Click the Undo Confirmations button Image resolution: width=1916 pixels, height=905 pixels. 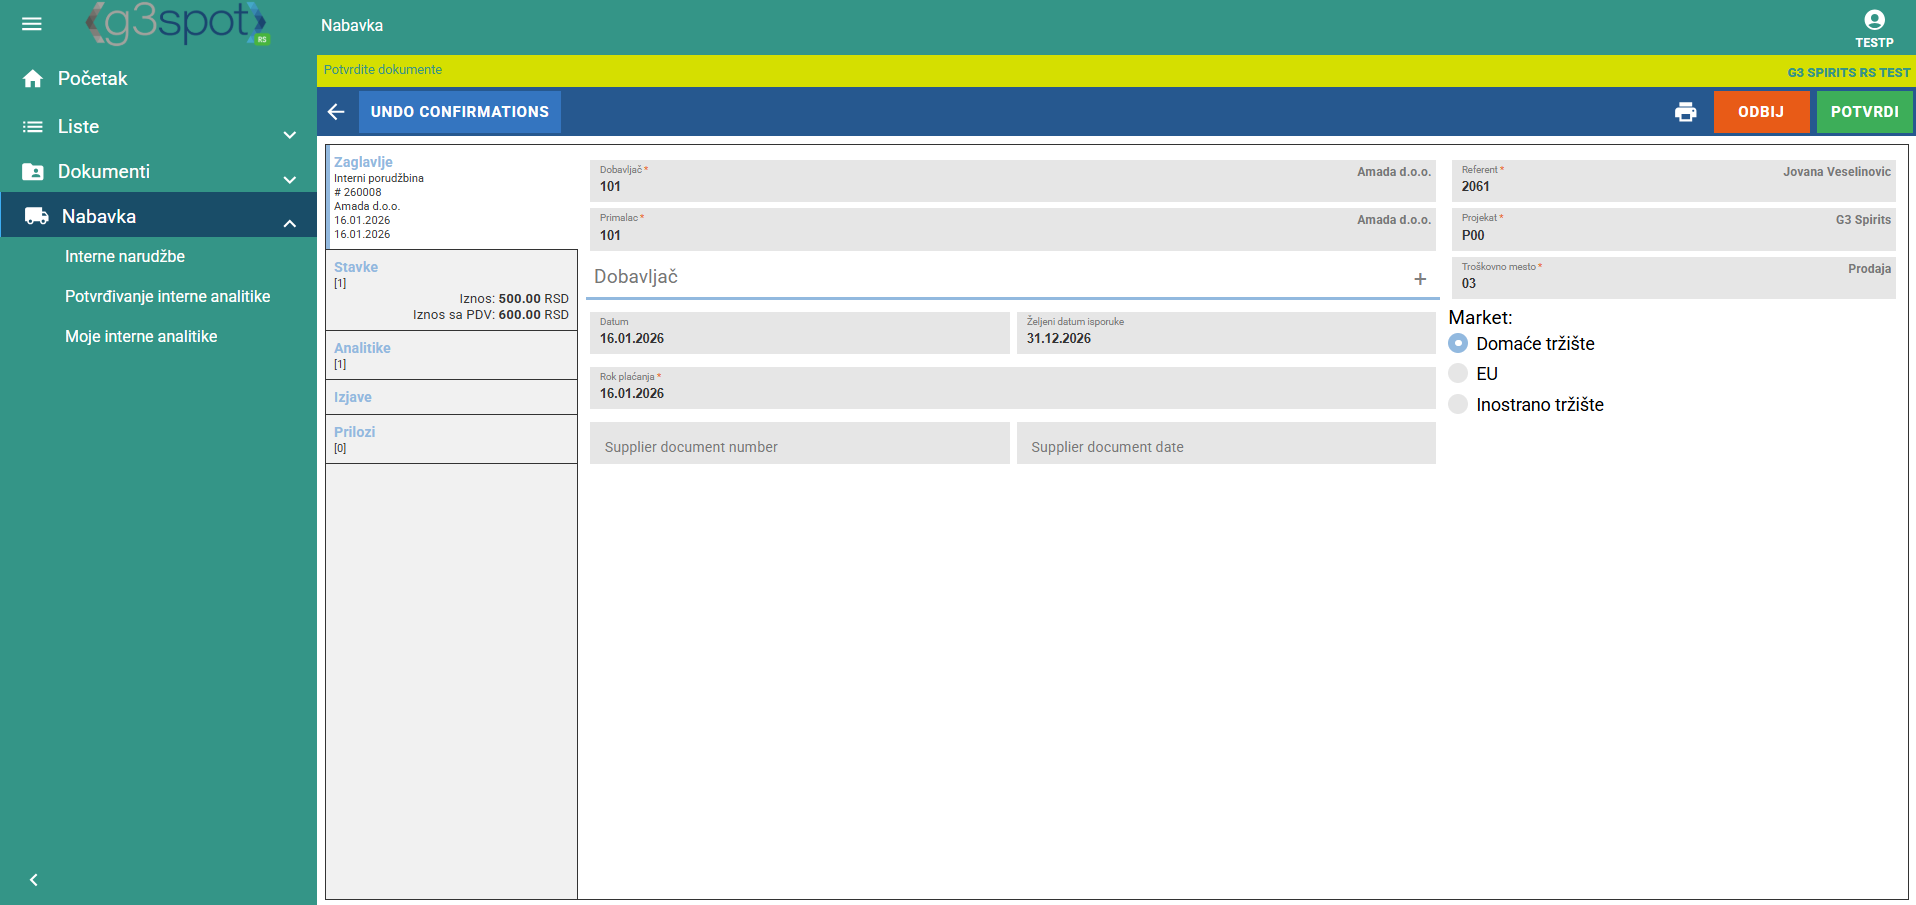459,112
